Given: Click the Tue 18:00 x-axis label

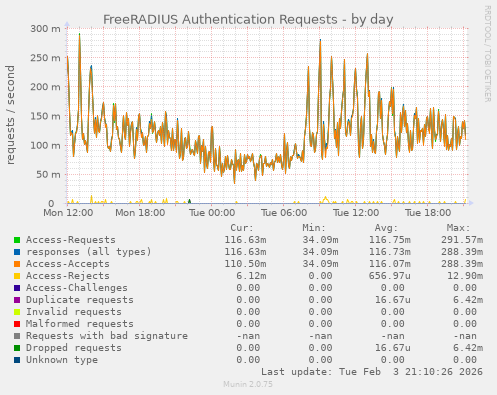Looking at the screenshot, I should tap(428, 213).
